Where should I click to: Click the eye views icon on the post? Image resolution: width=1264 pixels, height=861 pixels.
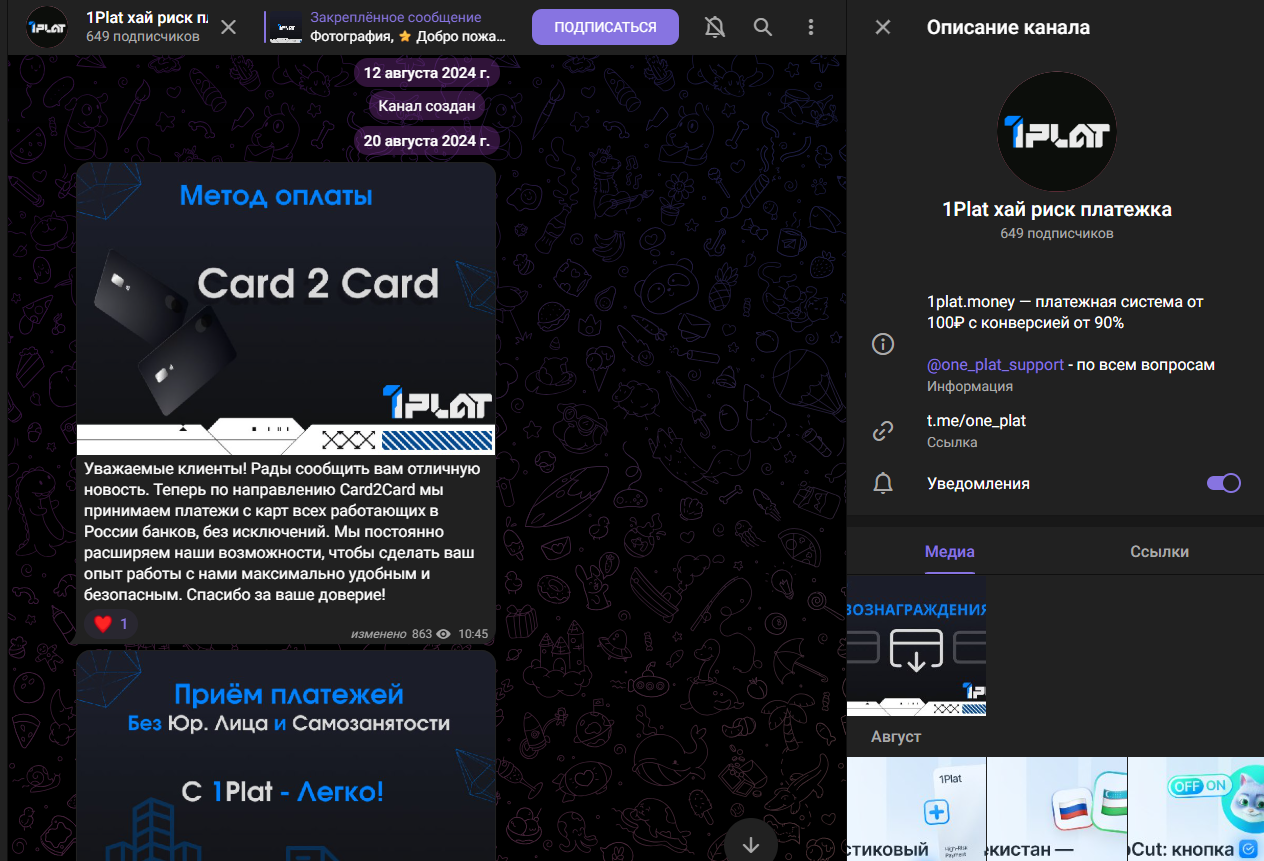click(x=443, y=634)
